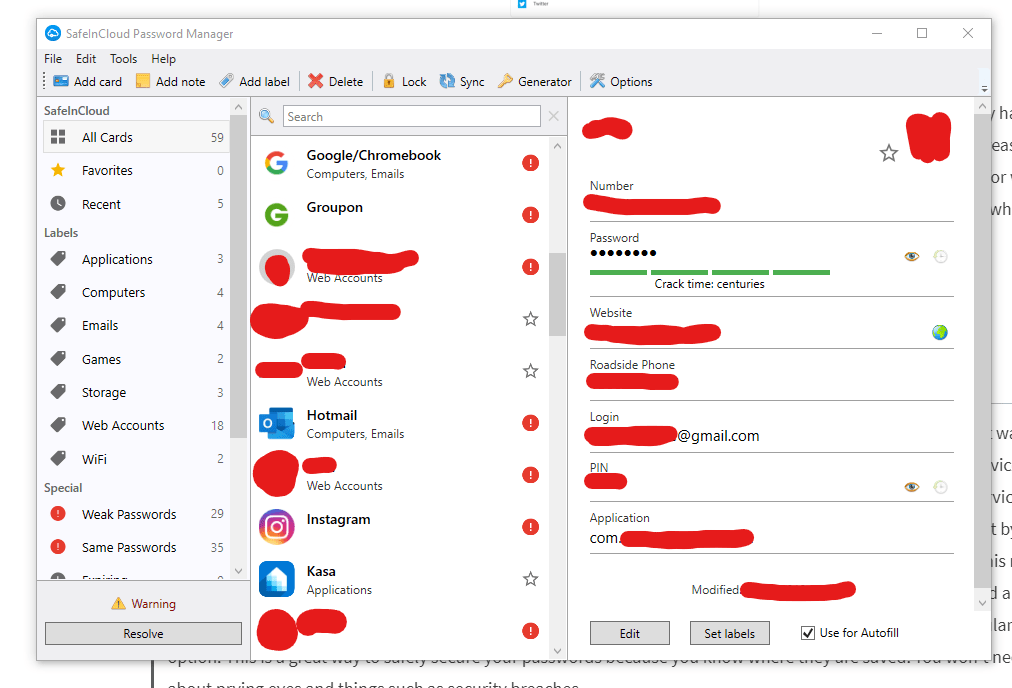Click the password strength bar
Viewport: 1012px width, 688px height.
pyautogui.click(x=710, y=272)
